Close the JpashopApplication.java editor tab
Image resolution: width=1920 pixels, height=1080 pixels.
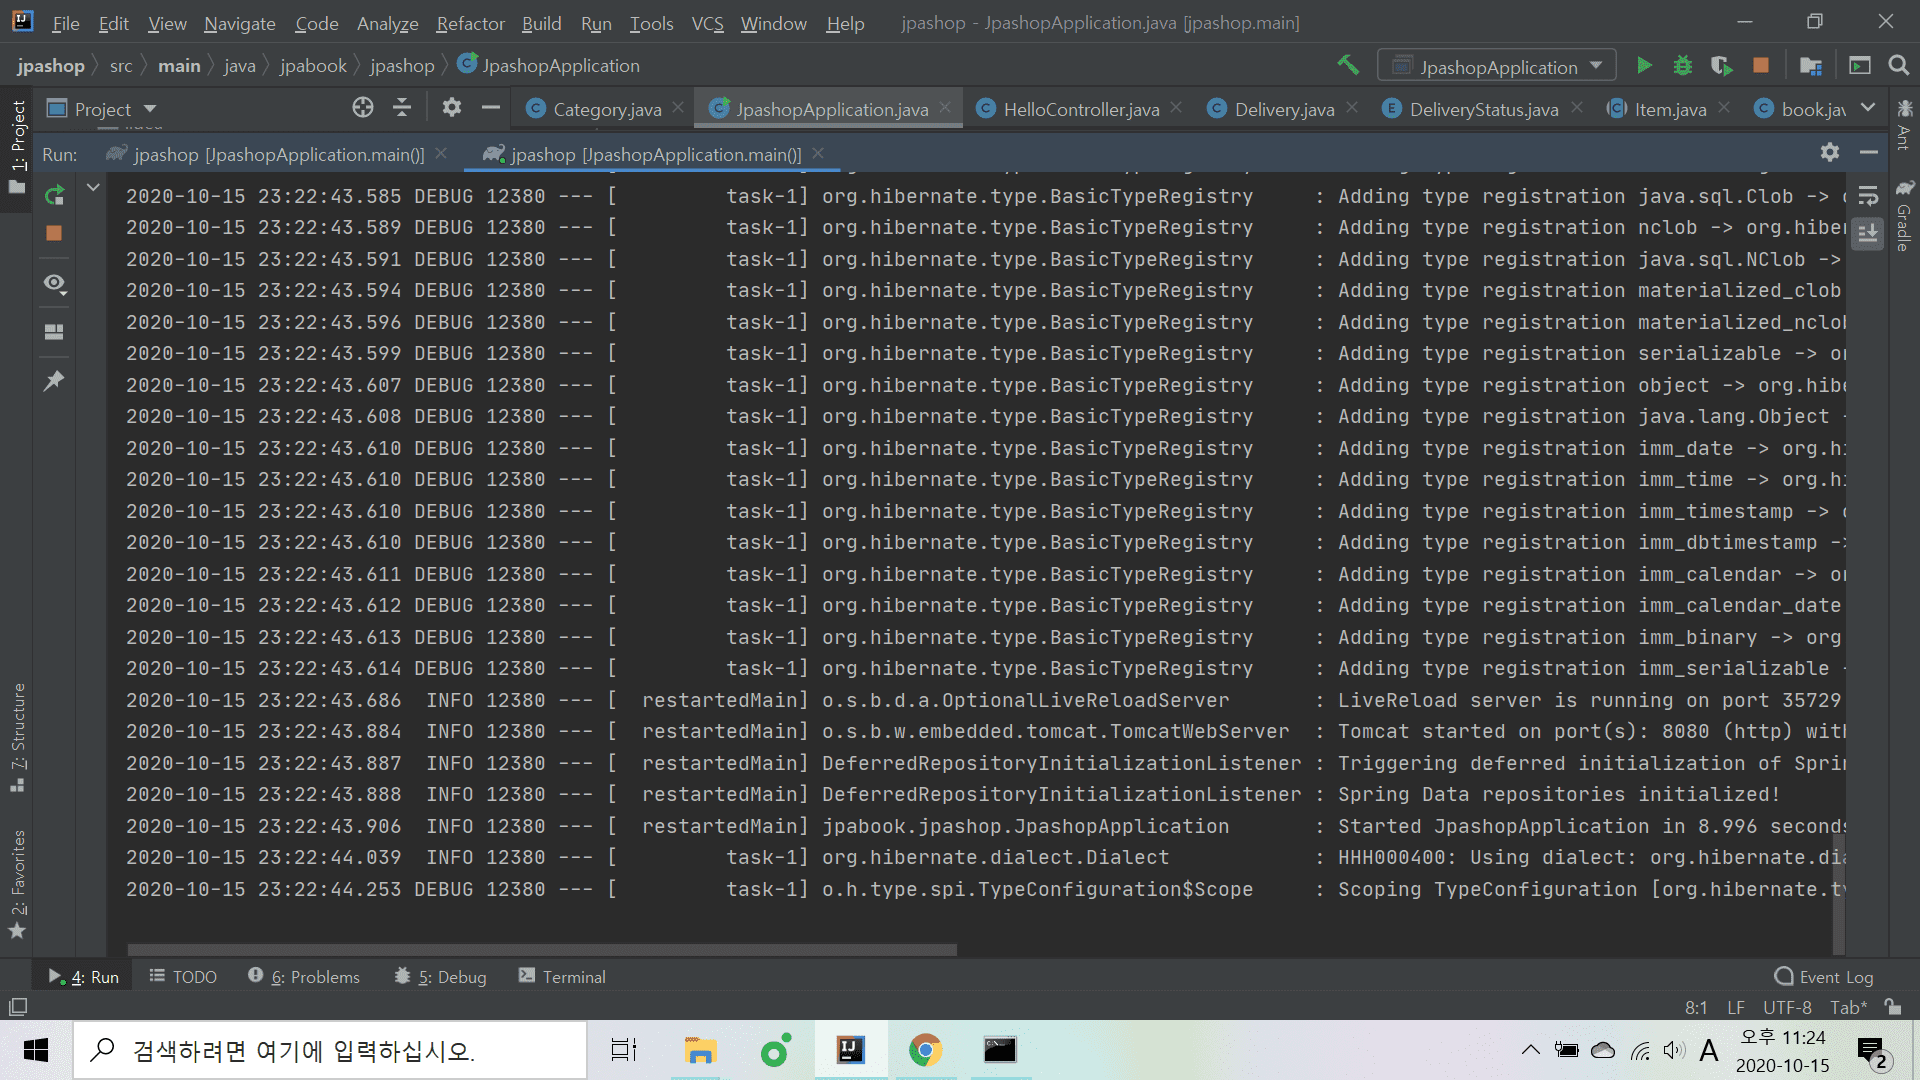pyautogui.click(x=945, y=107)
